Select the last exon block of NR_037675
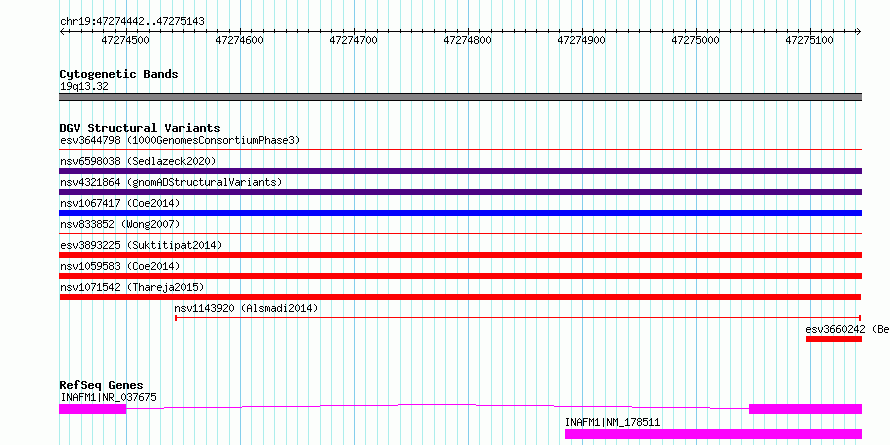The width and height of the screenshot is (890, 445). 805,409
